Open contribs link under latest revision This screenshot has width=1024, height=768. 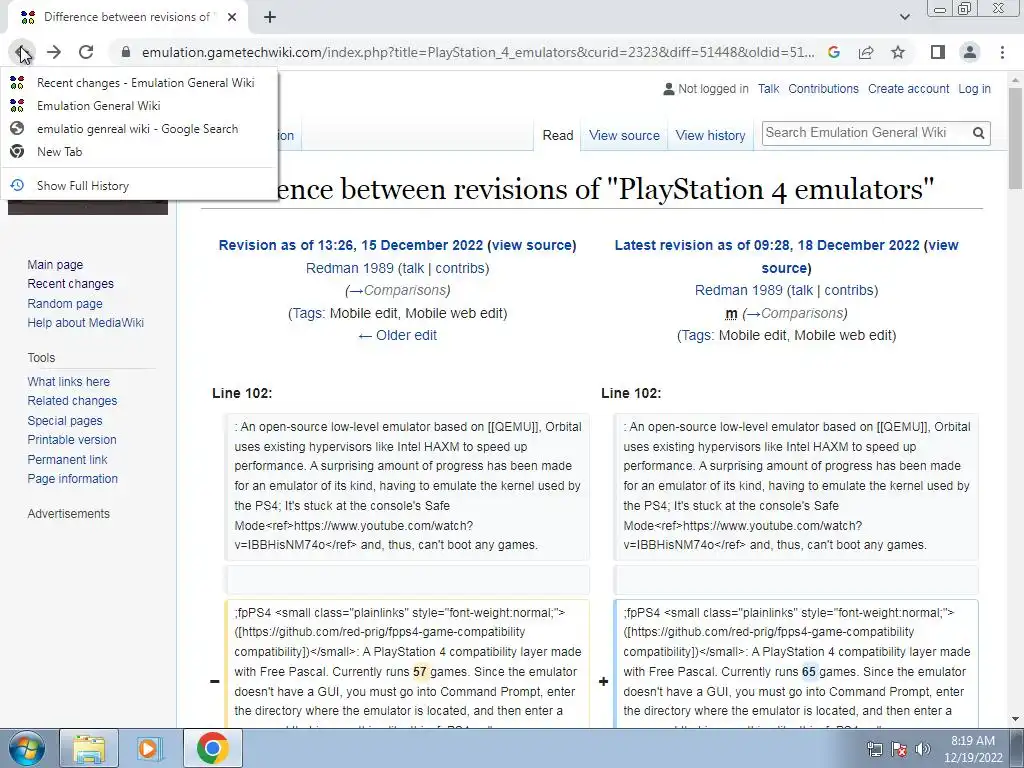[x=848, y=291]
